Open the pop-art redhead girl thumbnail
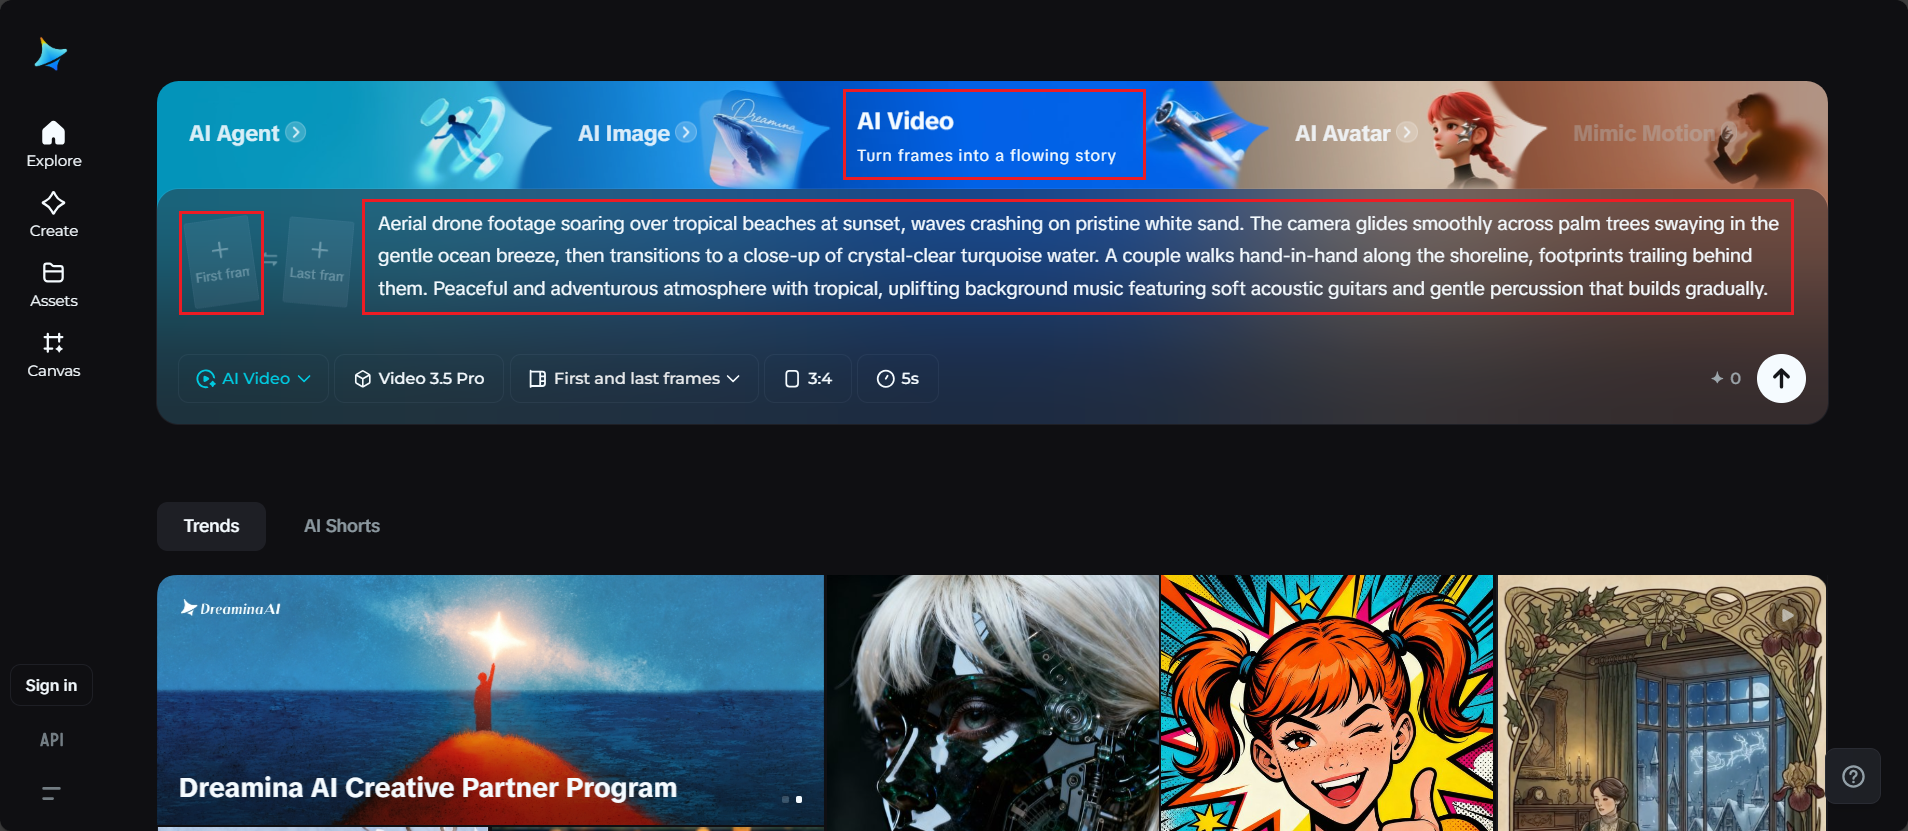The width and height of the screenshot is (1908, 831). click(1327, 702)
